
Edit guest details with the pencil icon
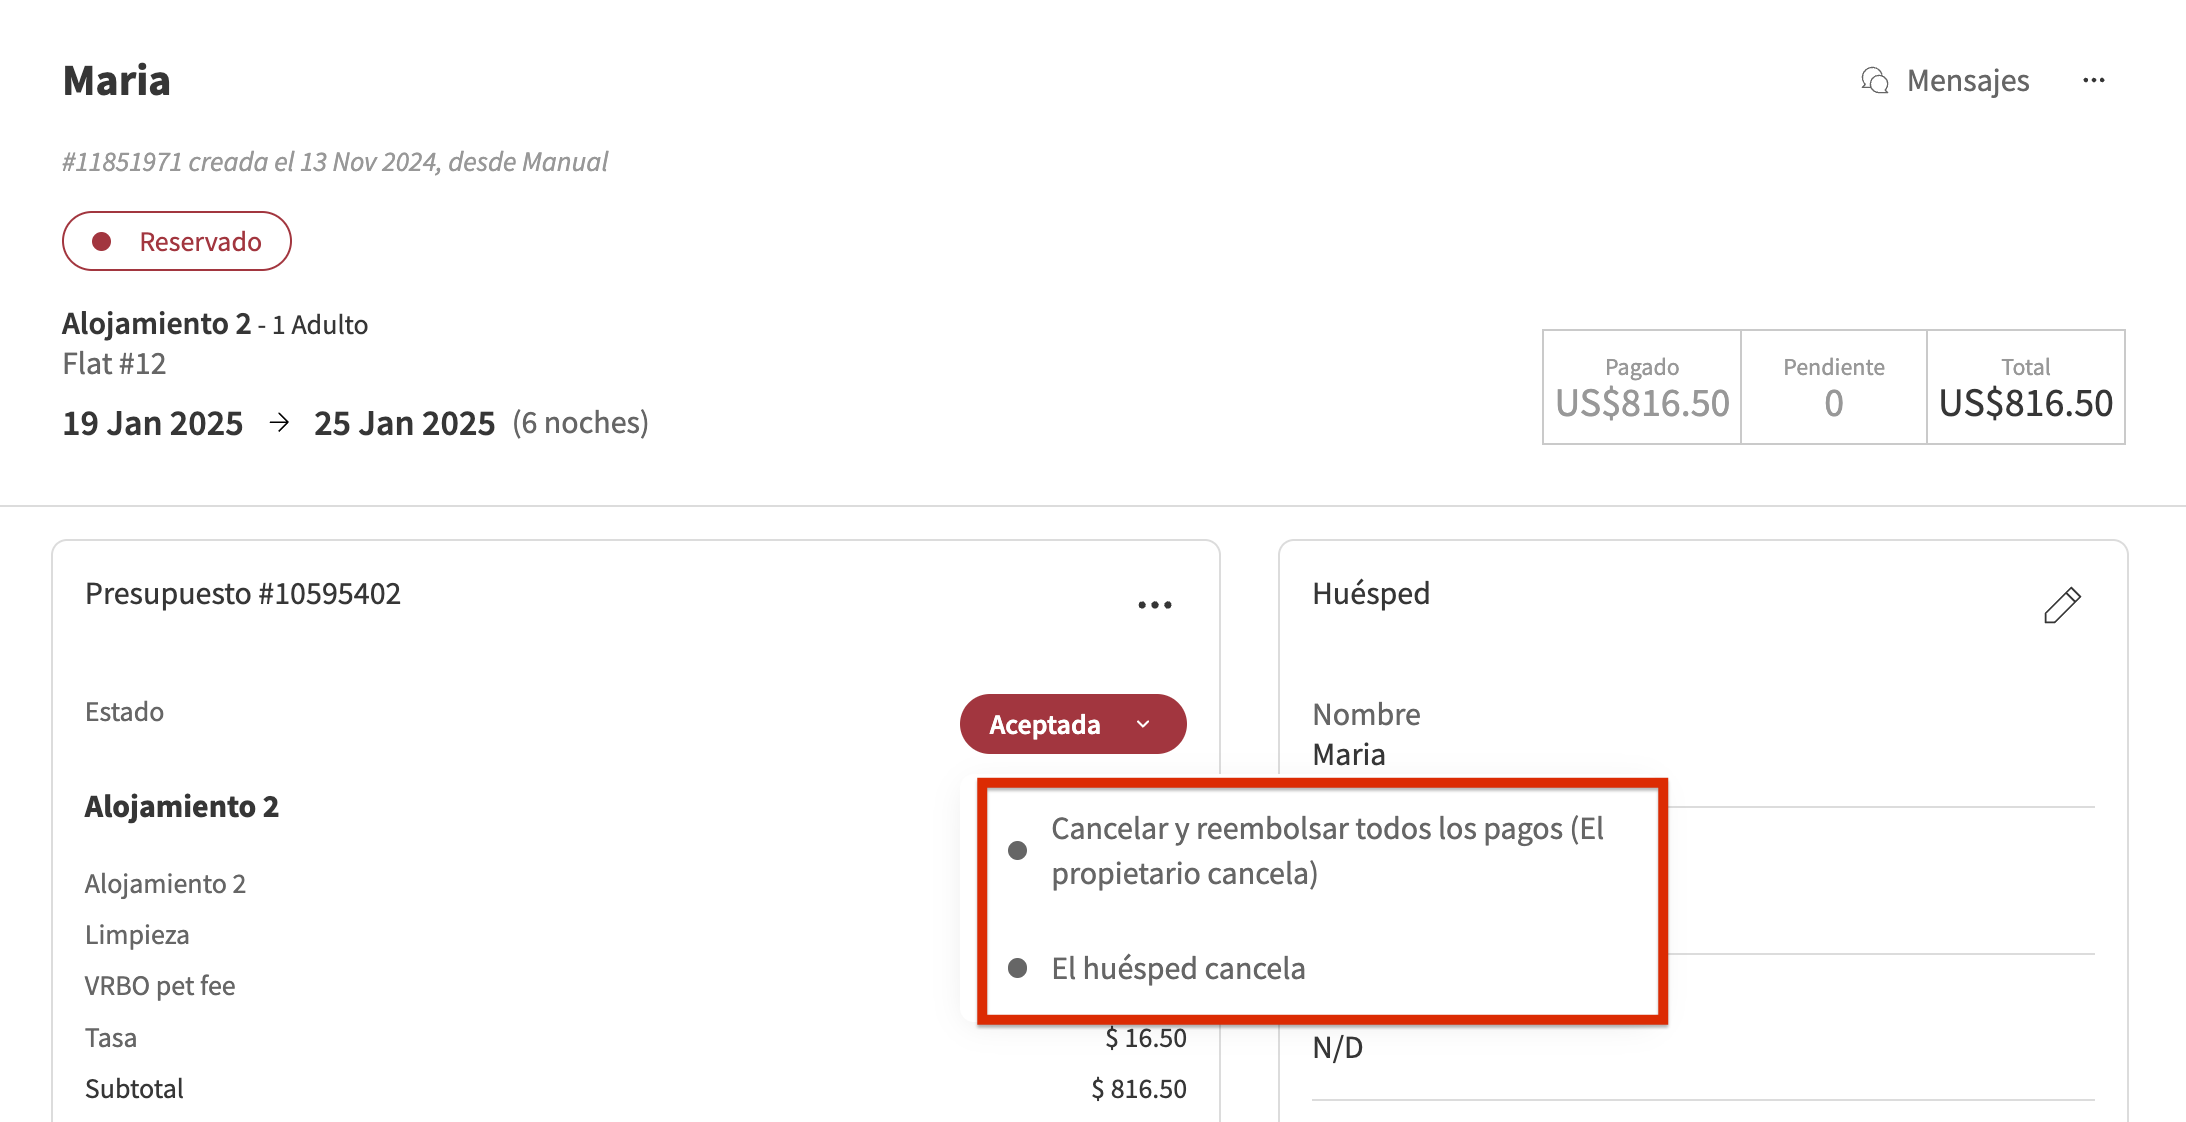2063,604
